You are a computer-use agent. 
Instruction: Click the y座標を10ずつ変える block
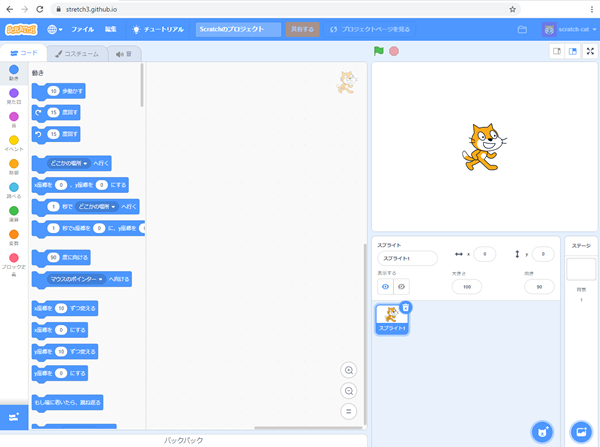click(x=65, y=352)
